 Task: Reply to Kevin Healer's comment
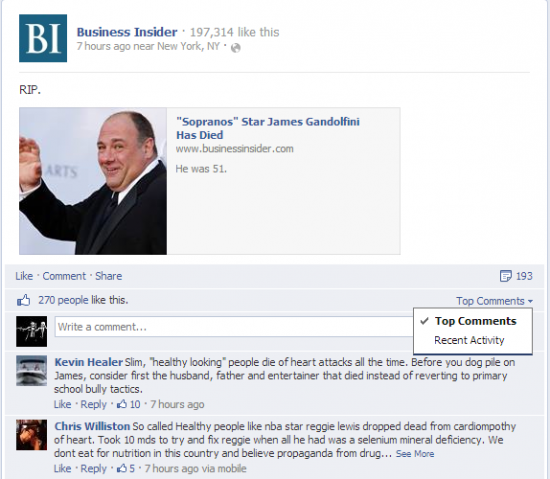coord(93,404)
